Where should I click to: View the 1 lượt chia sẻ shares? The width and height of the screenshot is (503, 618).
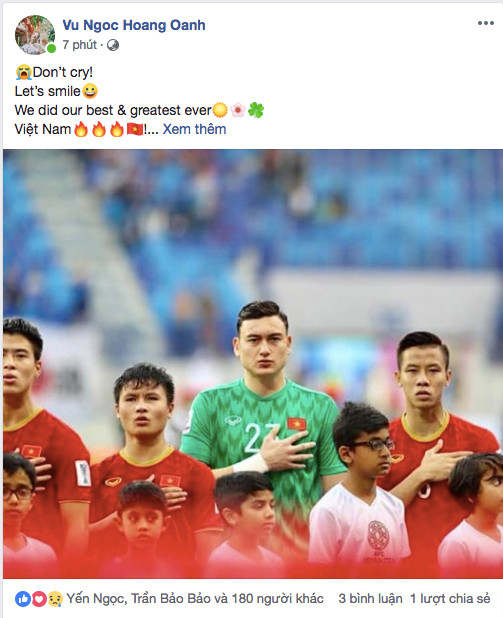tap(450, 599)
